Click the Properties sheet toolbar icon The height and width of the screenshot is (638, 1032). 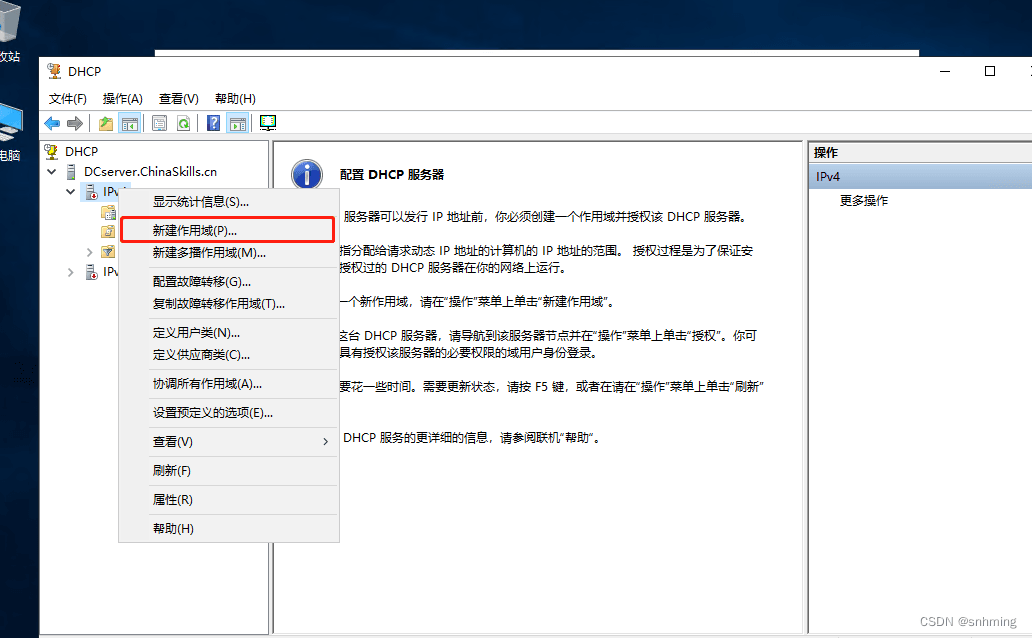click(x=159, y=123)
